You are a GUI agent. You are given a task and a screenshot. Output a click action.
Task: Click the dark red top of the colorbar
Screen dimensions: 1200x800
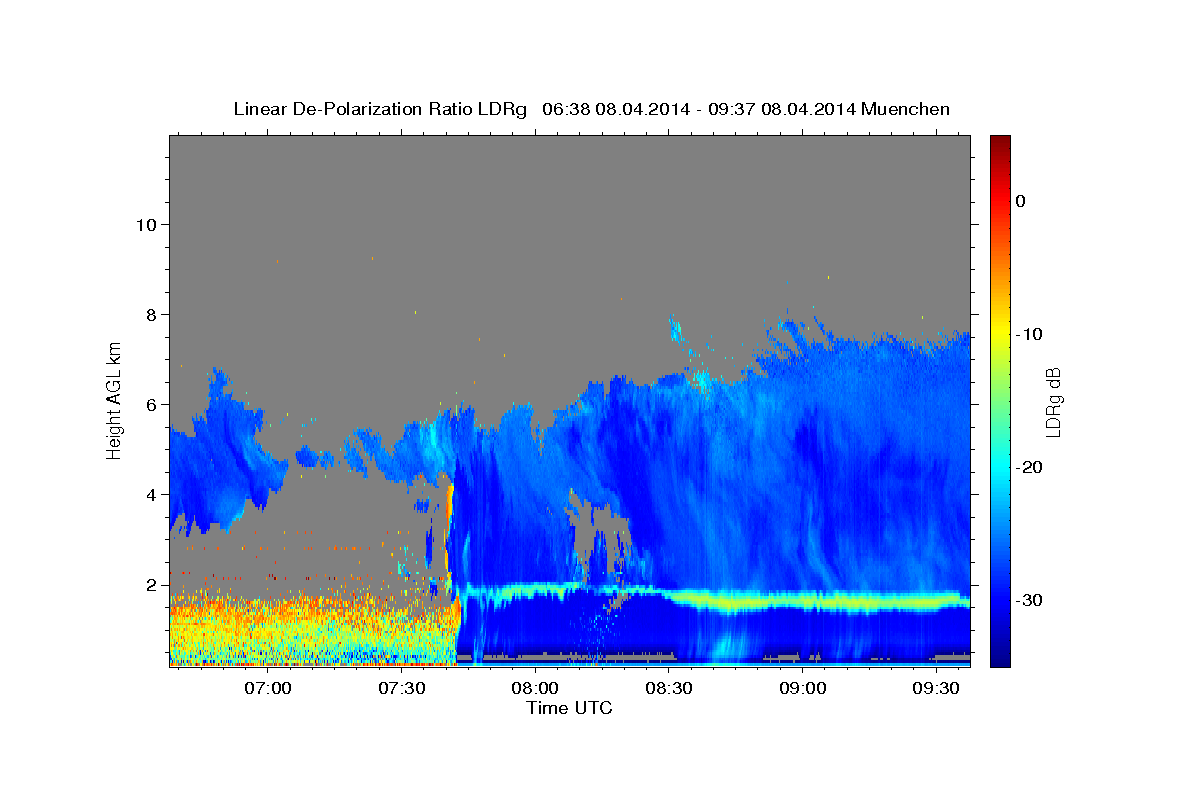1000,143
